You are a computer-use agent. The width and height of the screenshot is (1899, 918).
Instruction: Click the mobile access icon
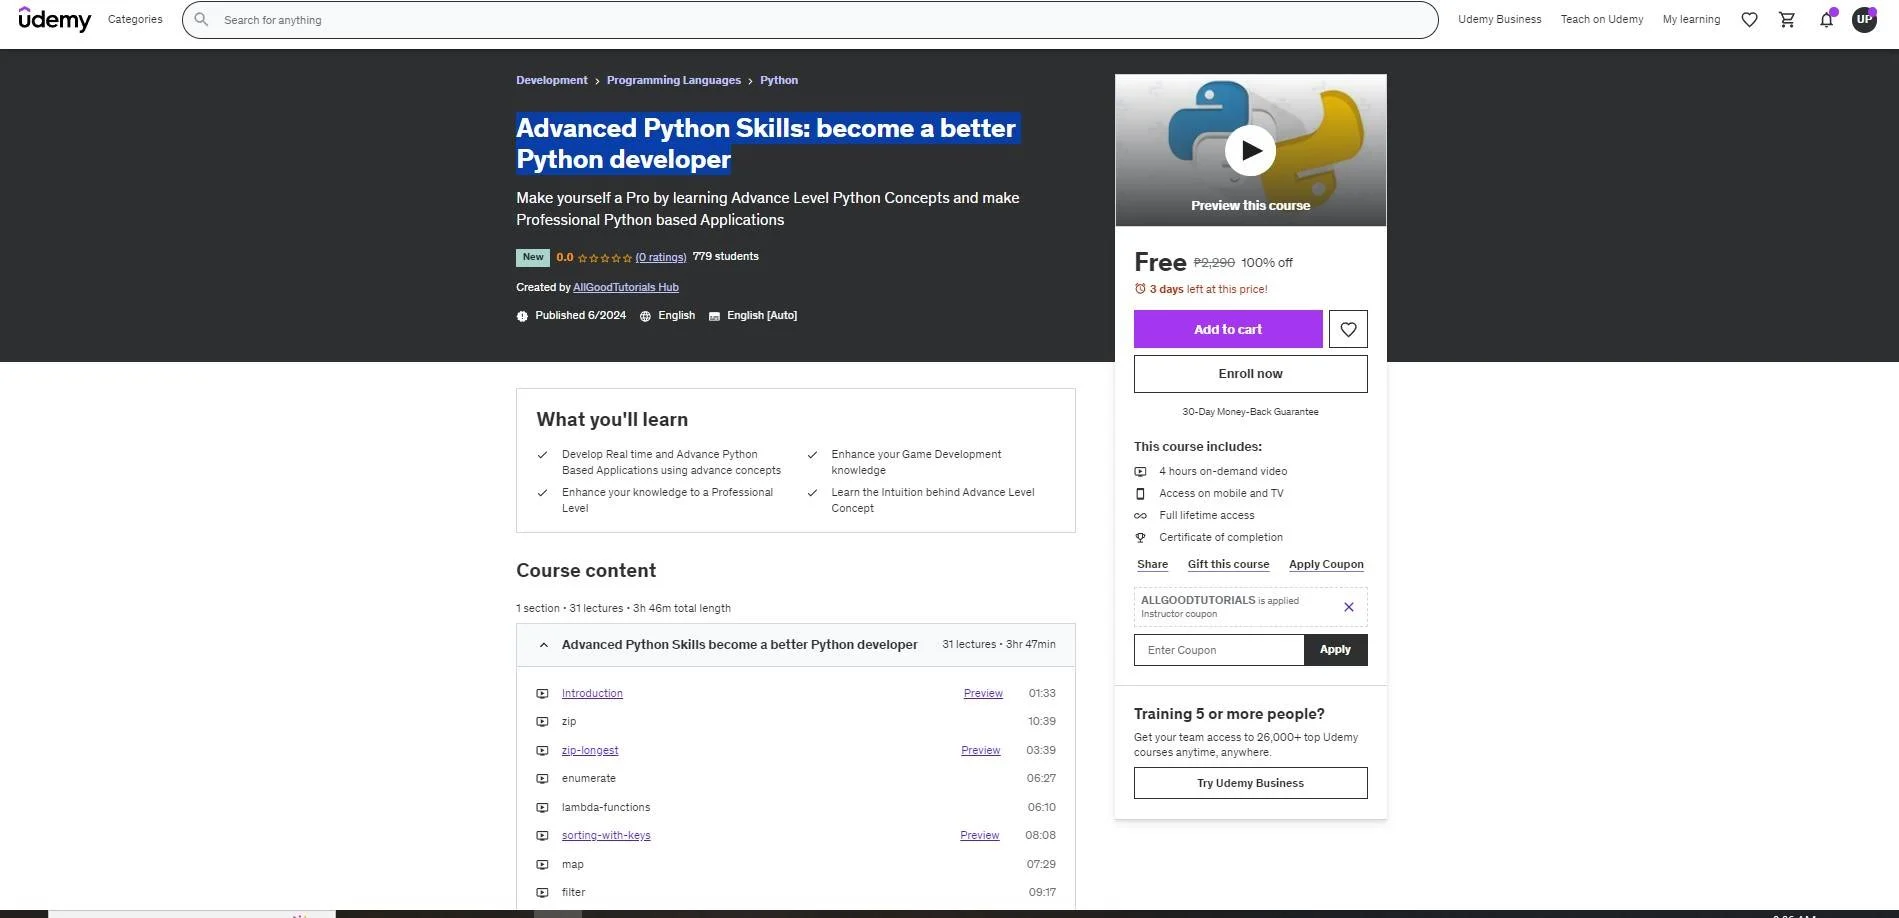click(1140, 493)
